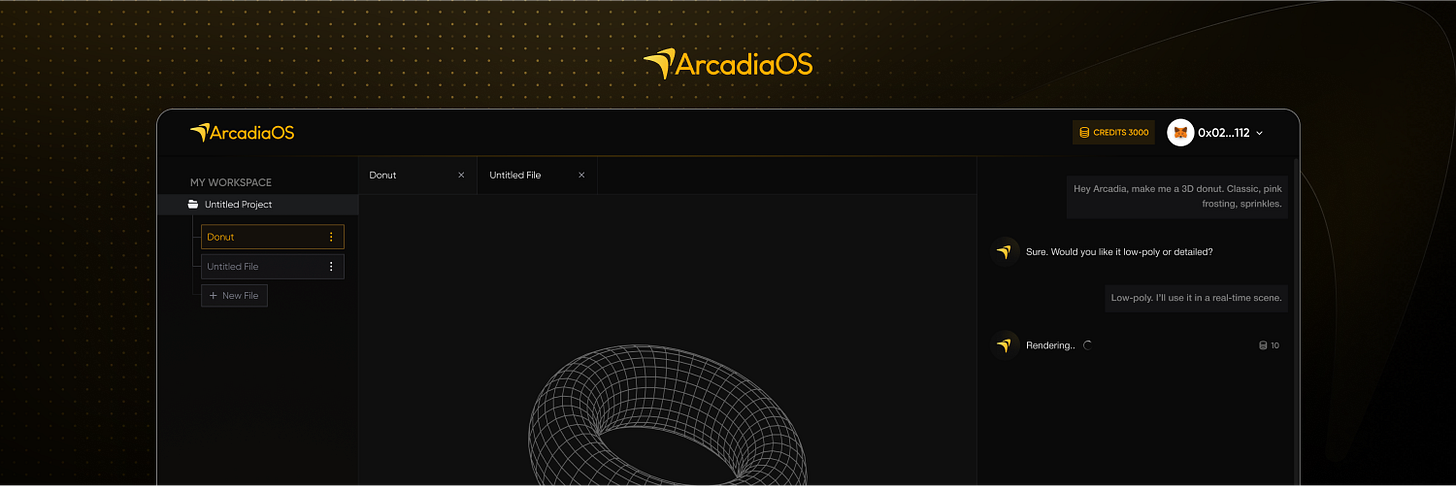Click the user message about 3D donut
This screenshot has width=1456, height=486.
click(1177, 196)
